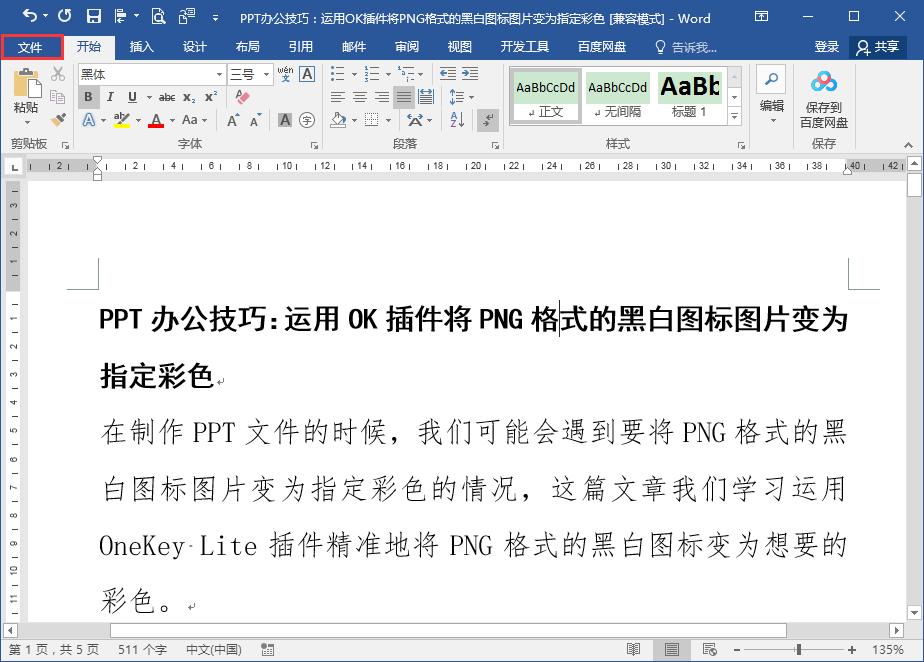Viewport: 924px width, 662px height.
Task: Apply yellow text highlight color
Action: [122, 120]
